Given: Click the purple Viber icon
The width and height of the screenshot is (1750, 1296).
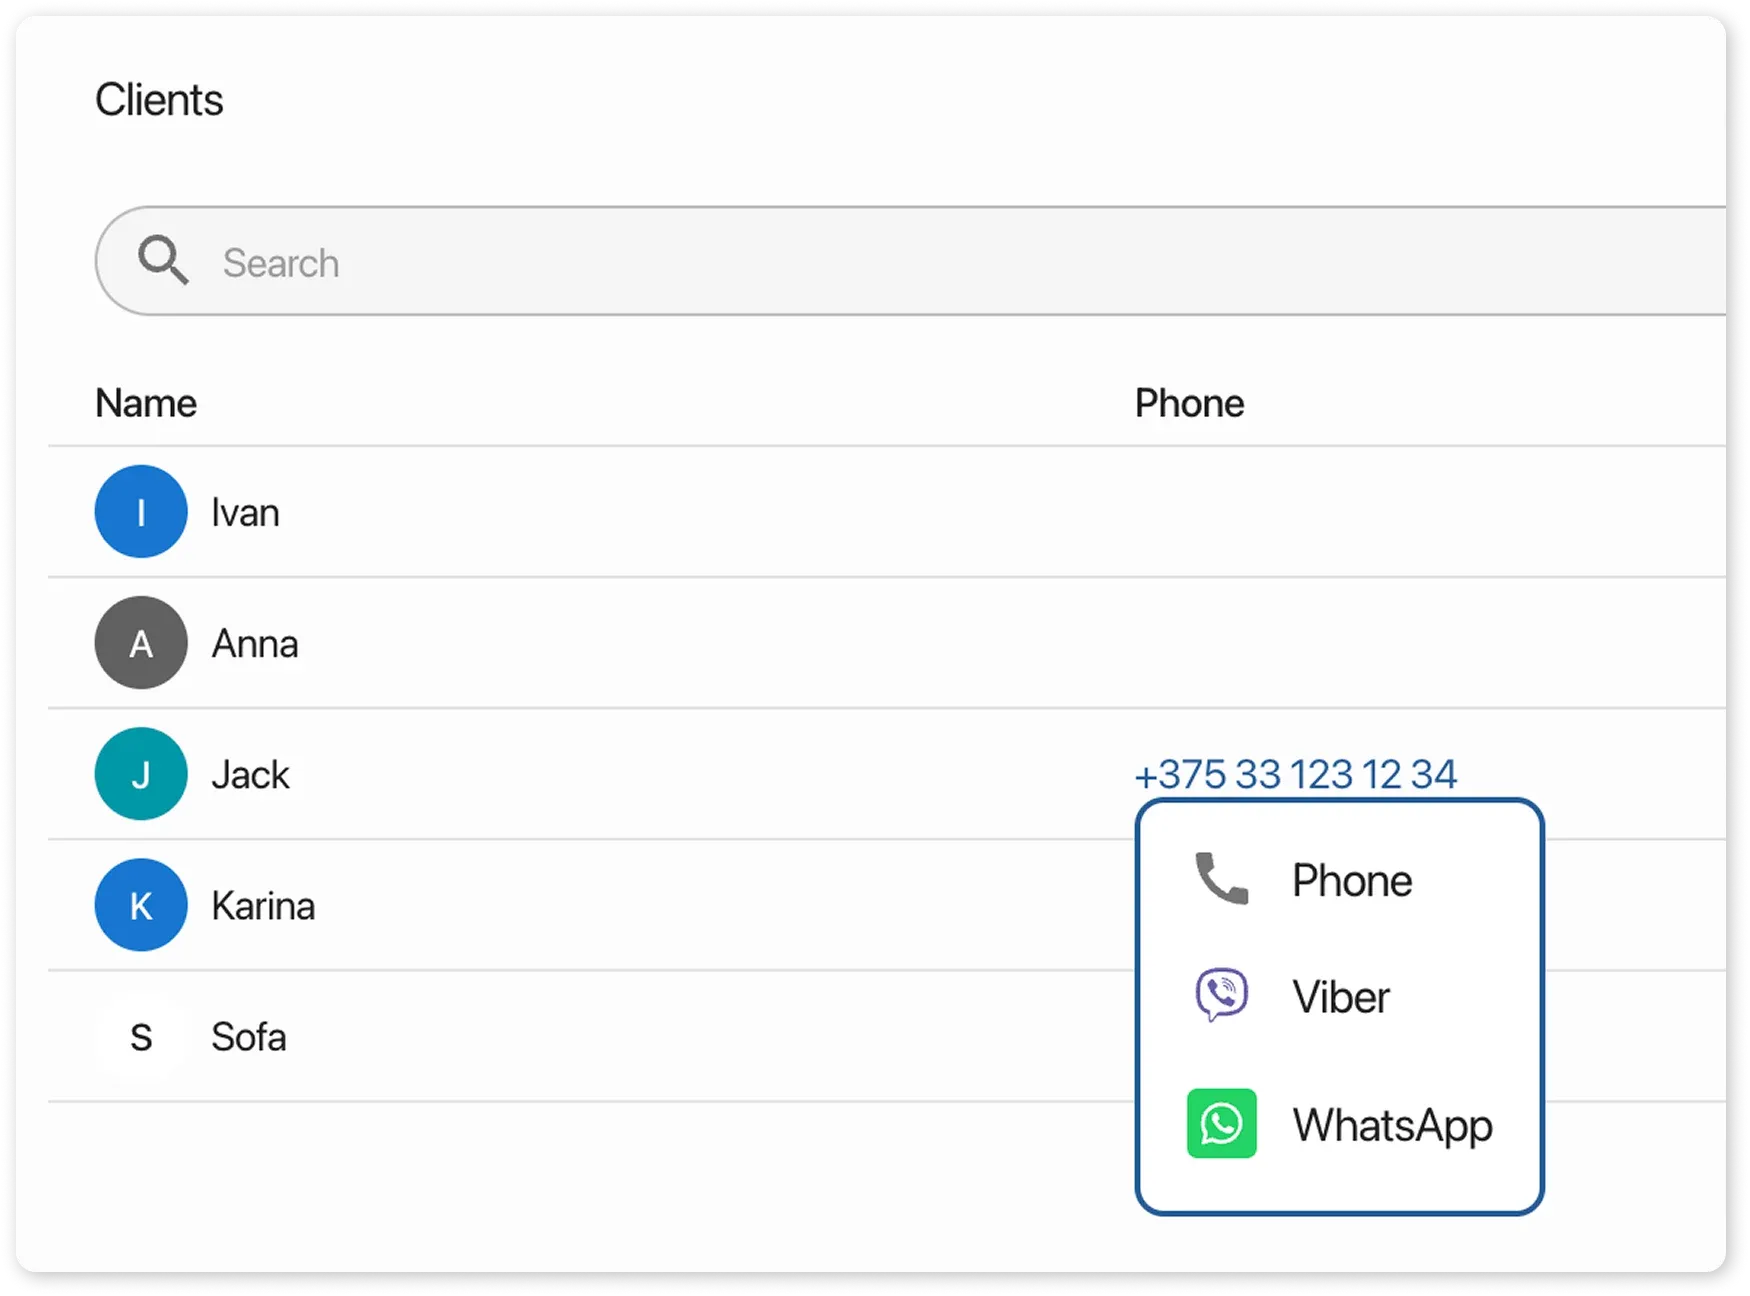Looking at the screenshot, I should [1221, 995].
